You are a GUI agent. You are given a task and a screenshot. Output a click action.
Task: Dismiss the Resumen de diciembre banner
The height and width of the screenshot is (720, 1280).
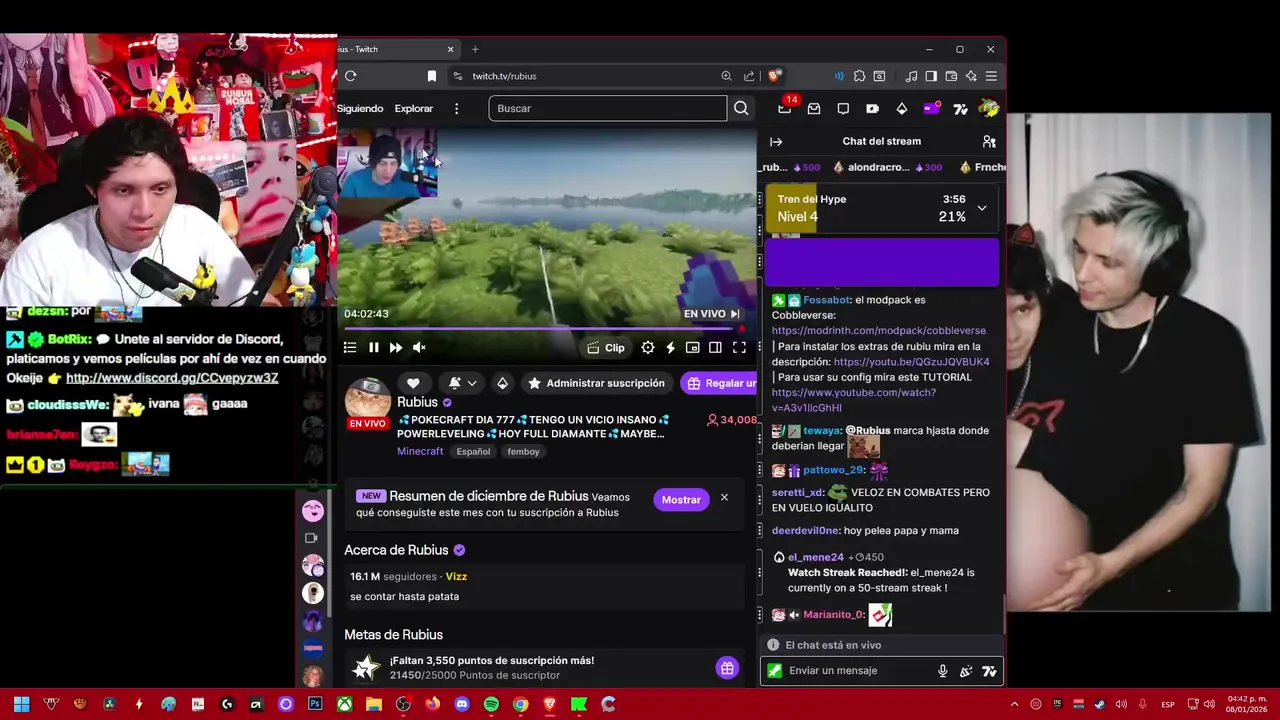724,498
